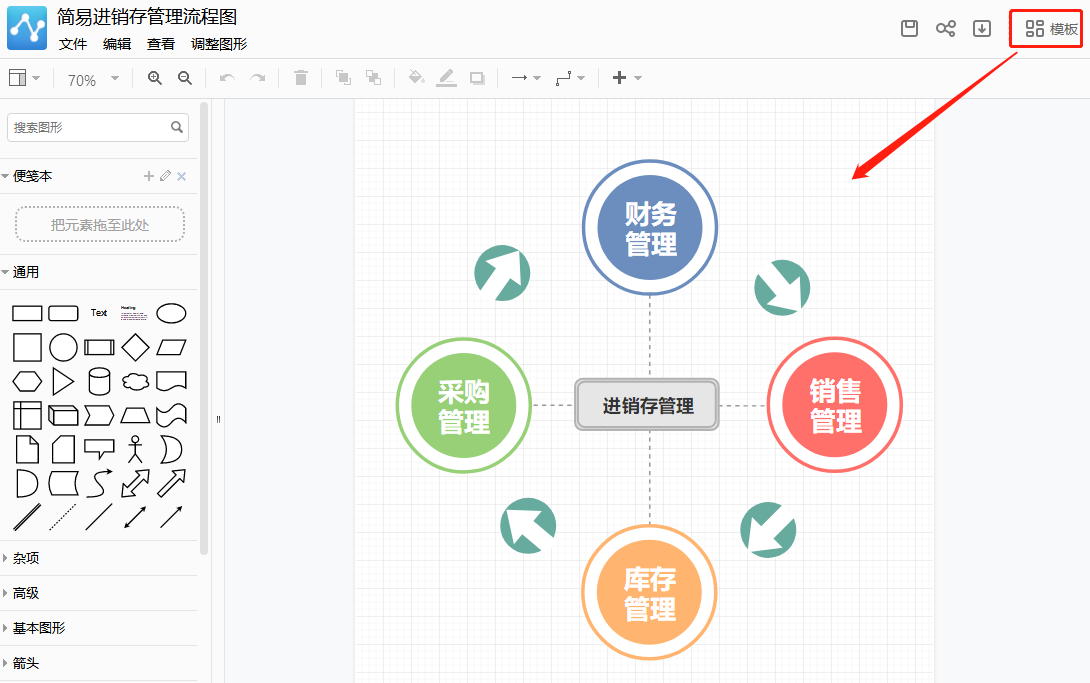Select the callout speech bubble shape

99,449
